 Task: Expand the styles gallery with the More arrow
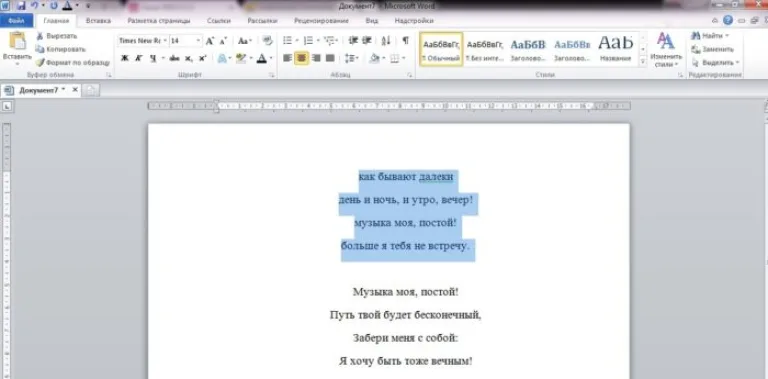(x=643, y=62)
